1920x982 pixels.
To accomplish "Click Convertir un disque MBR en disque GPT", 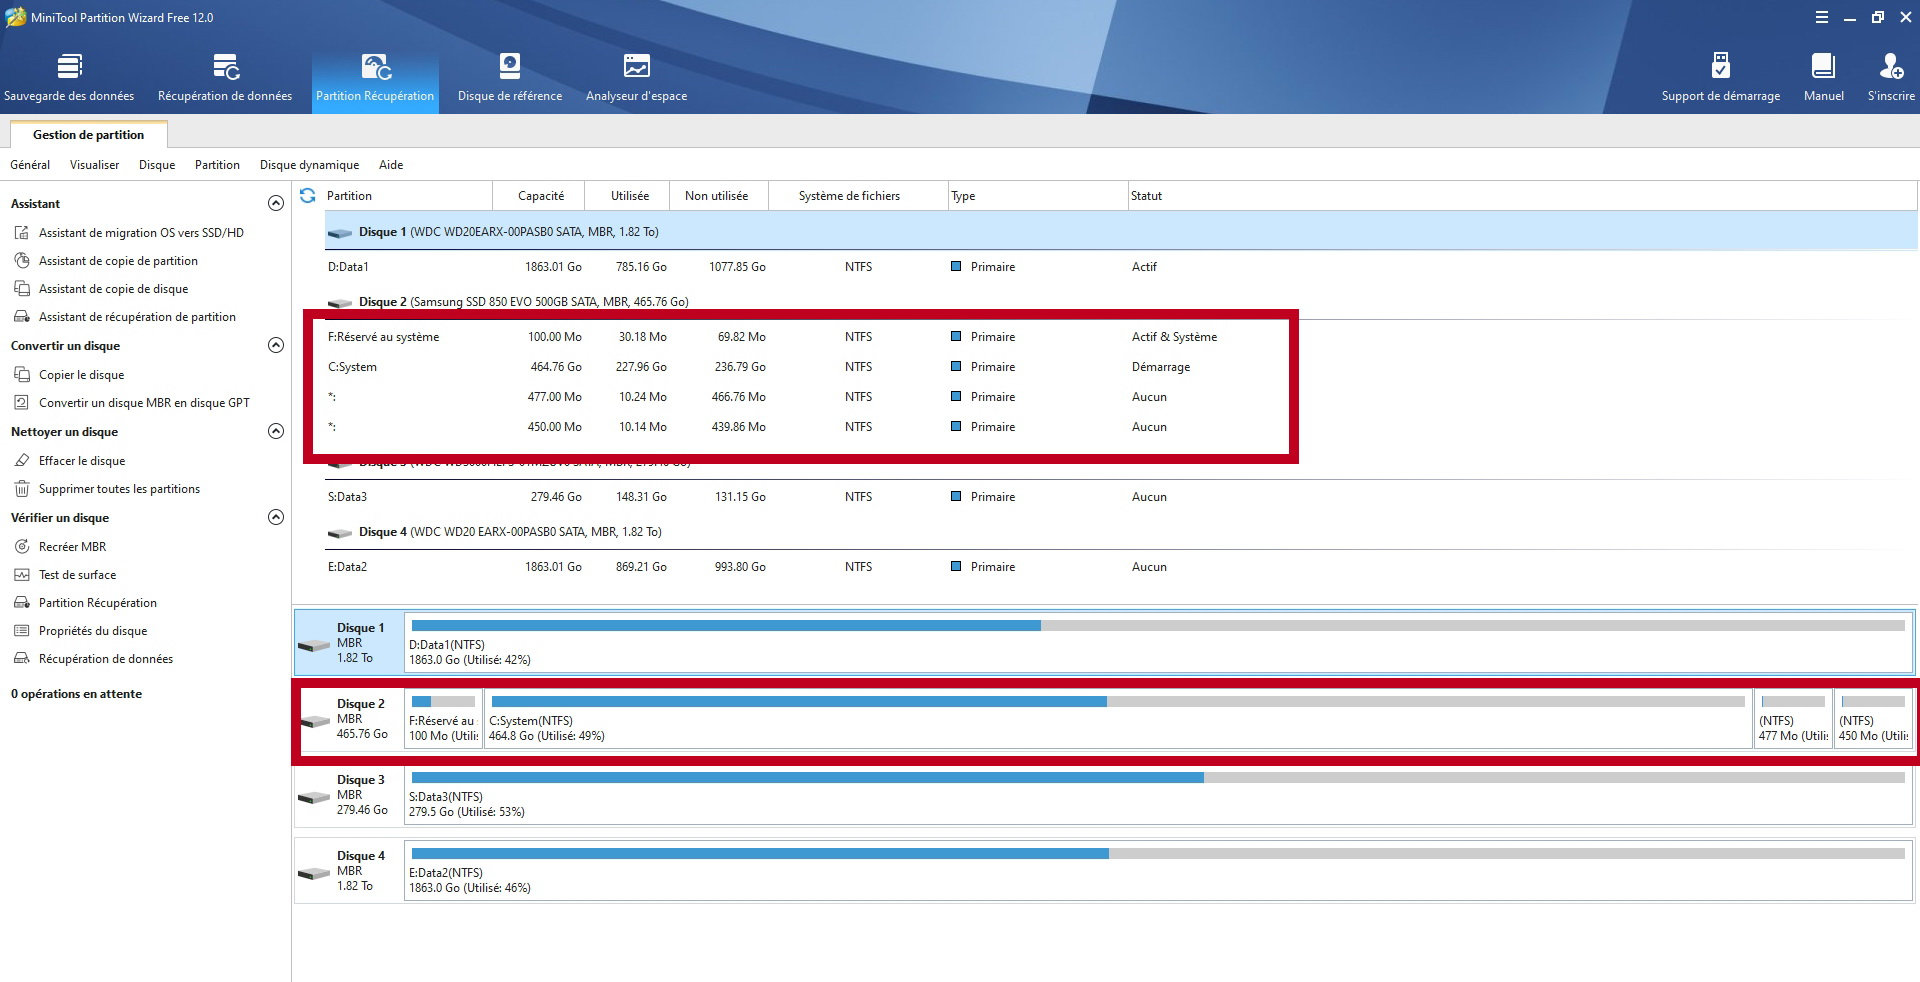I will pyautogui.click(x=144, y=403).
